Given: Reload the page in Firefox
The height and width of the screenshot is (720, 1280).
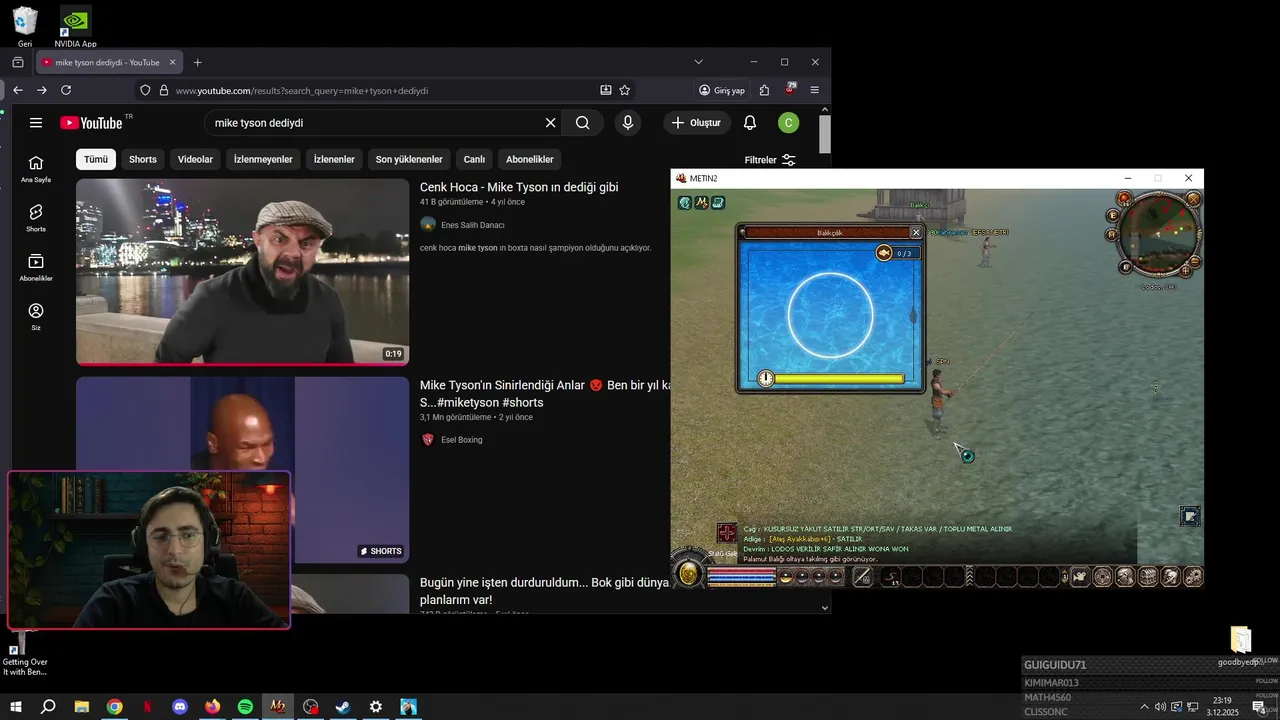Looking at the screenshot, I should (x=66, y=90).
